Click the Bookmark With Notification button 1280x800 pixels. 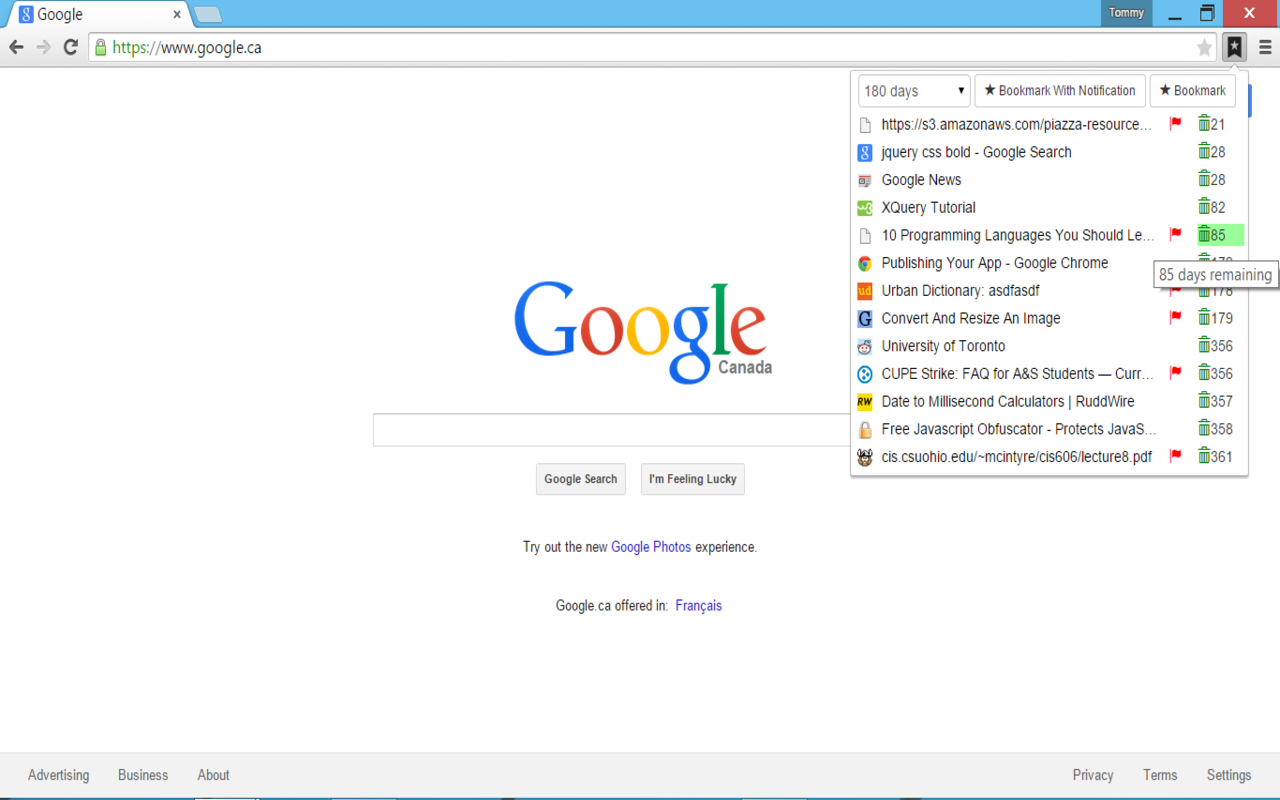coord(1060,91)
